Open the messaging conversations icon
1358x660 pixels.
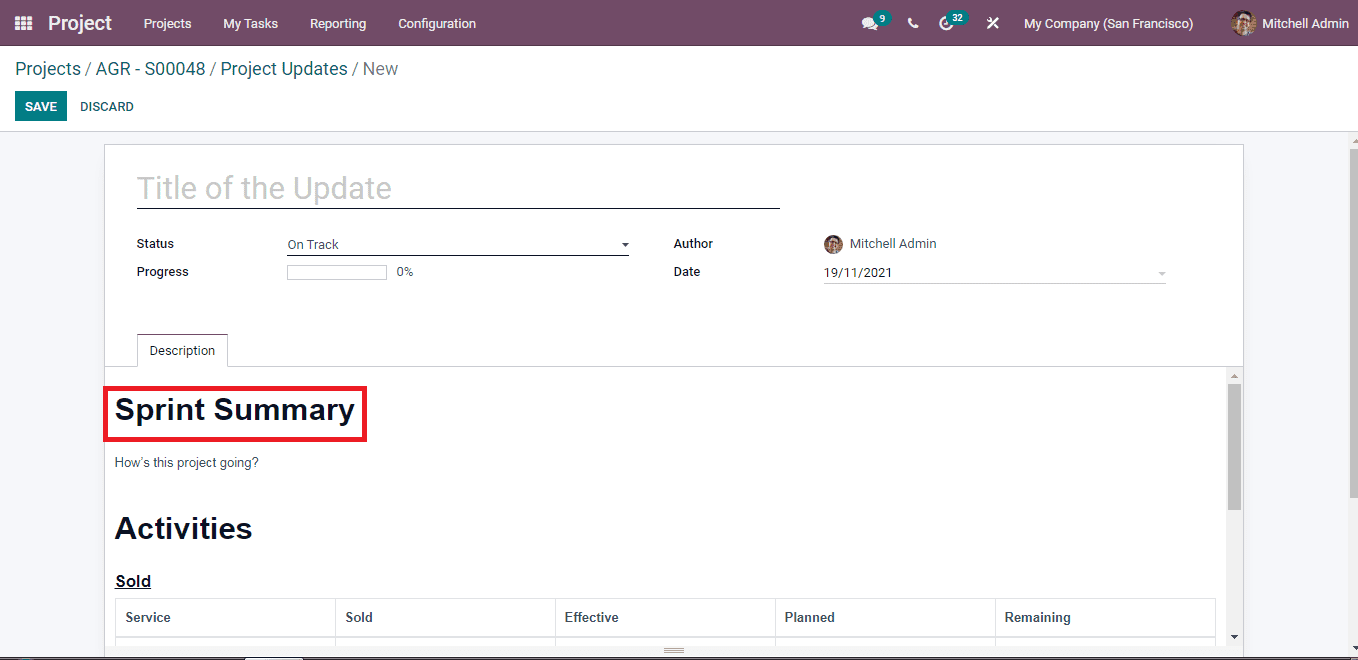[x=868, y=22]
